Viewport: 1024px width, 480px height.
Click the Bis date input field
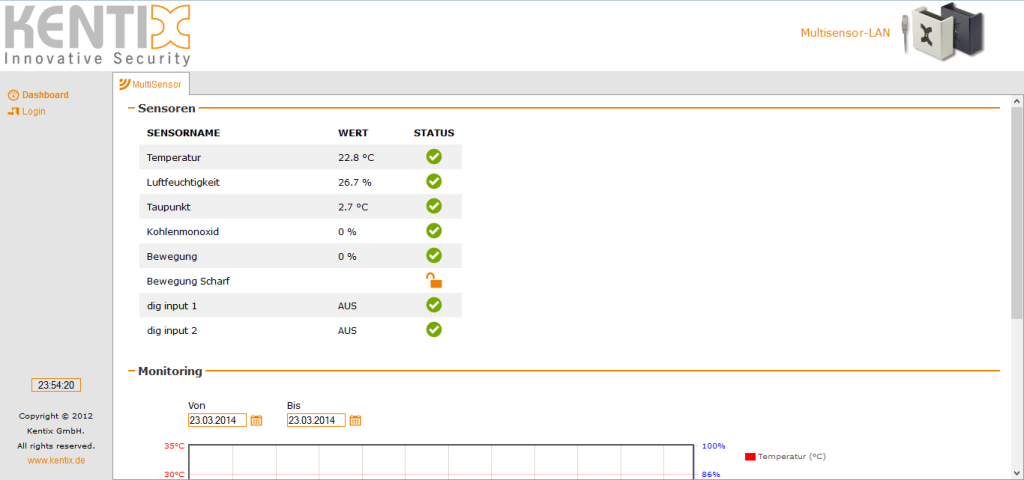316,421
